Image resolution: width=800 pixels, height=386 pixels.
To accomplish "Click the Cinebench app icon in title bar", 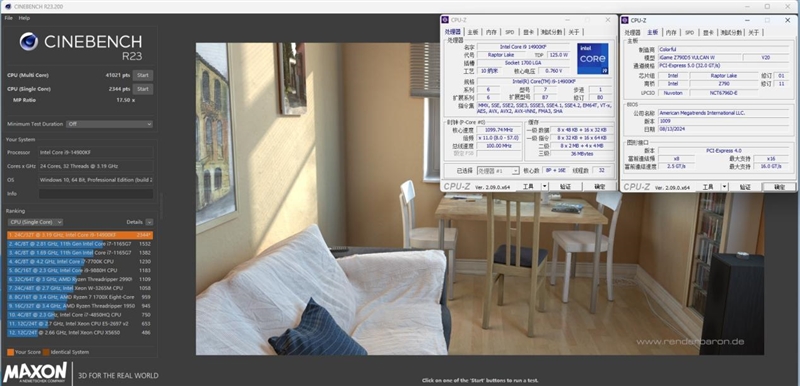I will 7,7.
